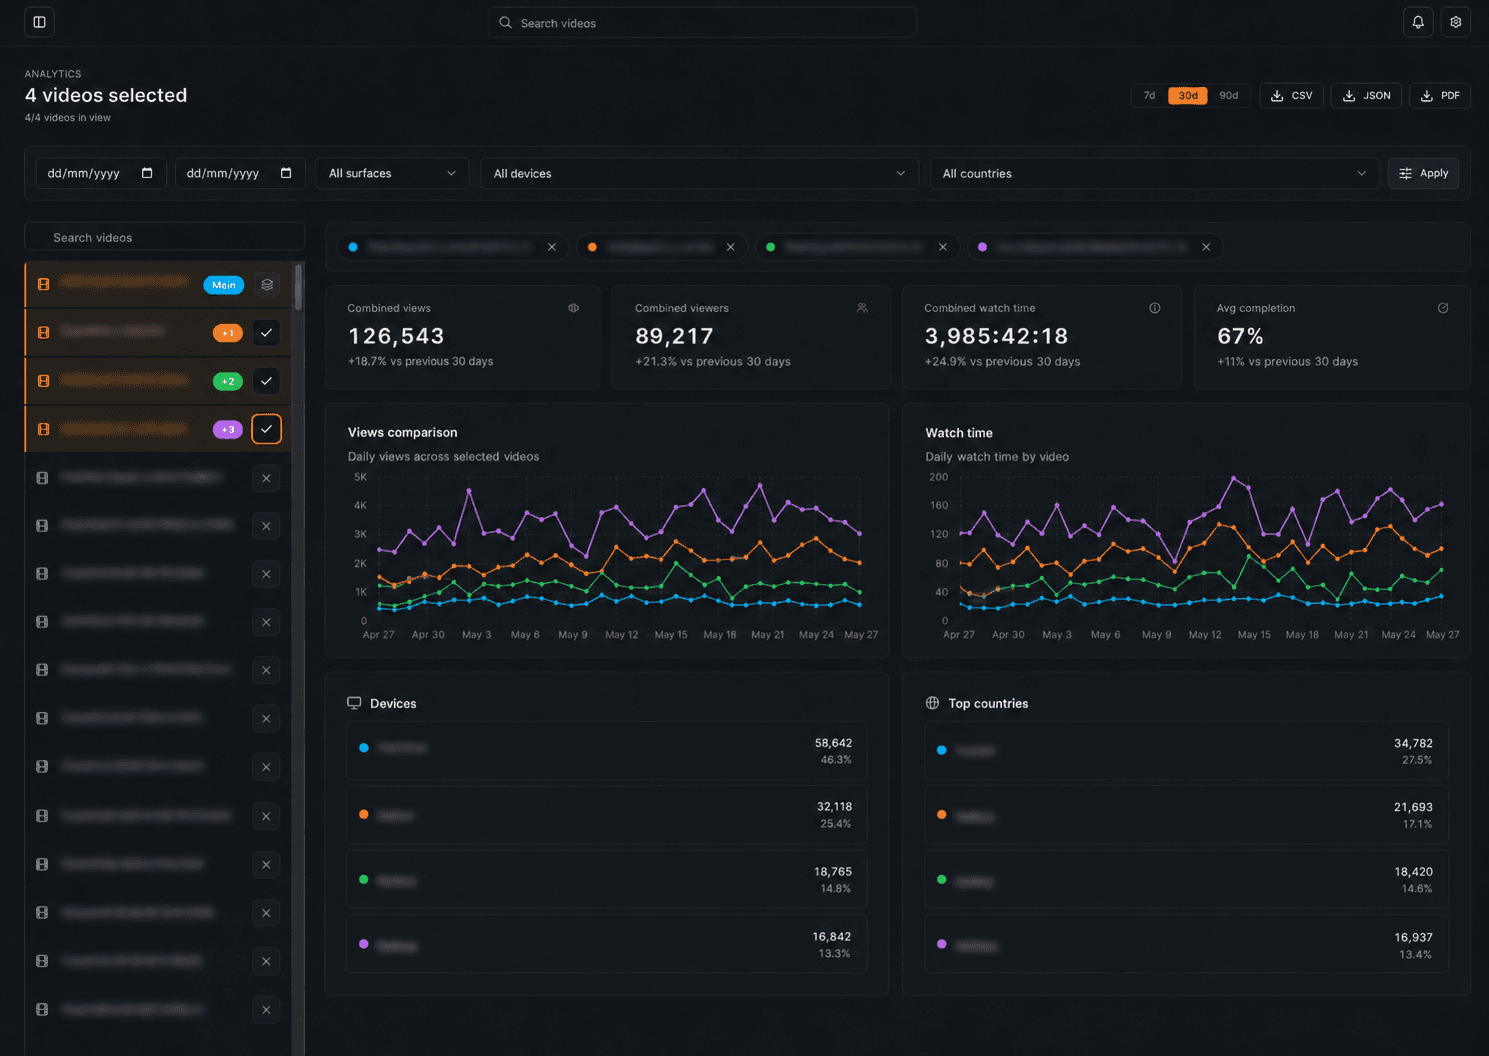1489x1056 pixels.
Task: Select the 30d range tab
Action: point(1188,96)
